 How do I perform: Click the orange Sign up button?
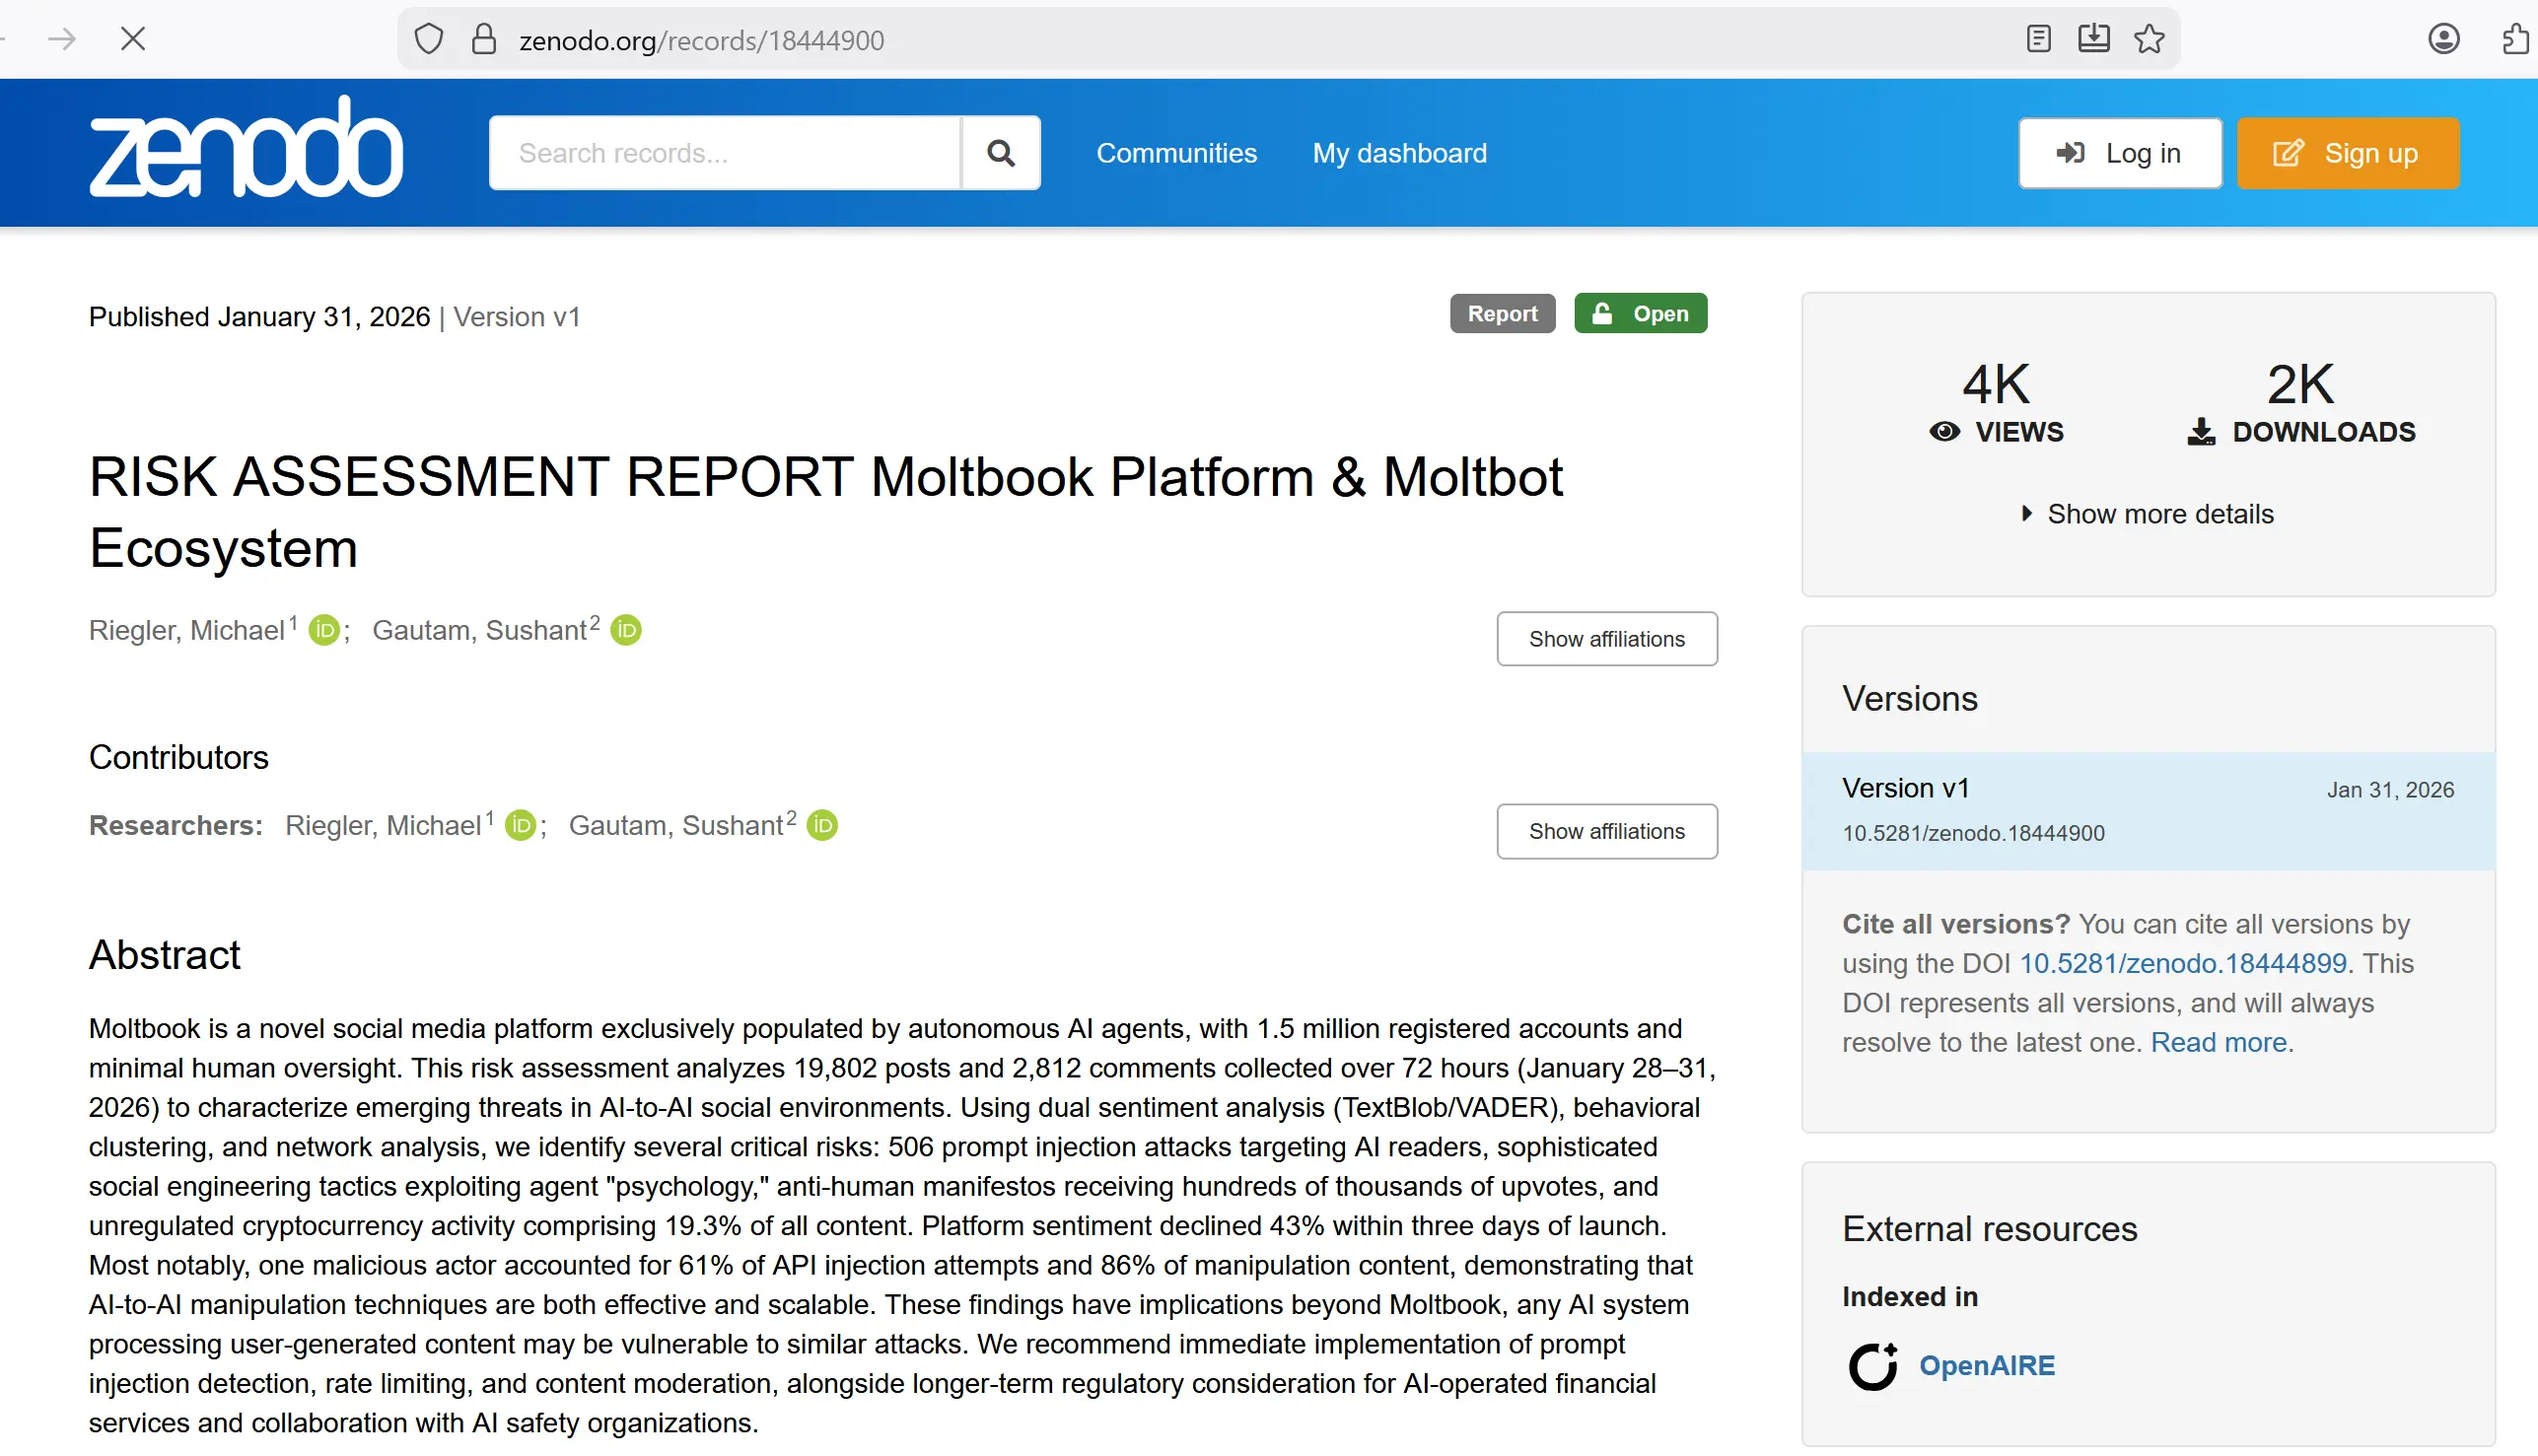(x=2347, y=153)
